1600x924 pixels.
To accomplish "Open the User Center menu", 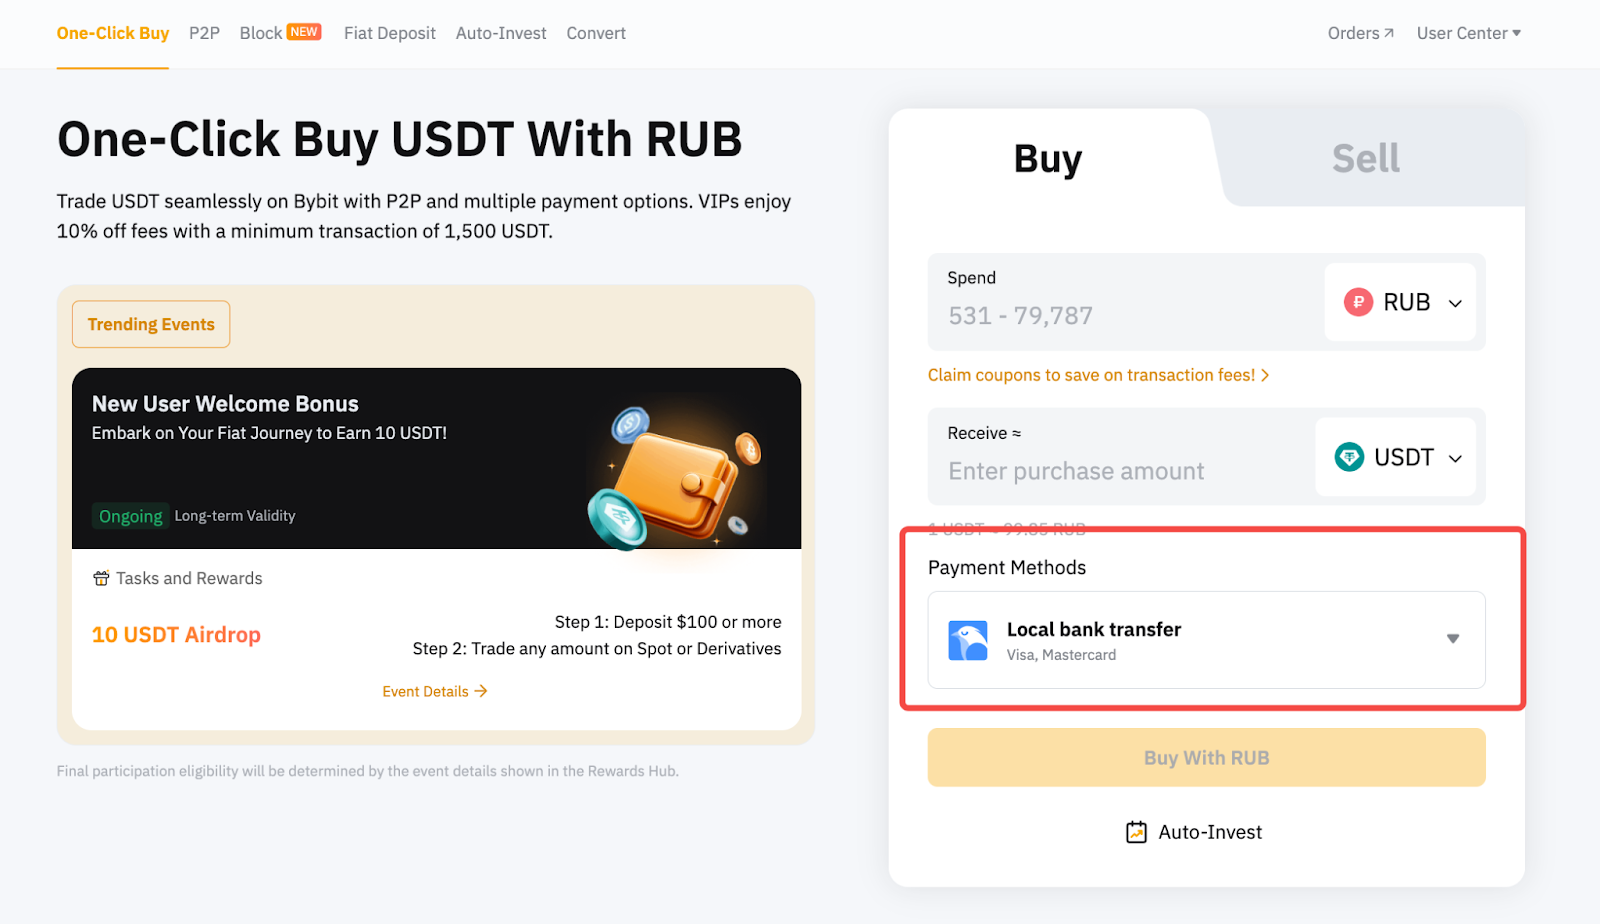I will click(x=1468, y=33).
